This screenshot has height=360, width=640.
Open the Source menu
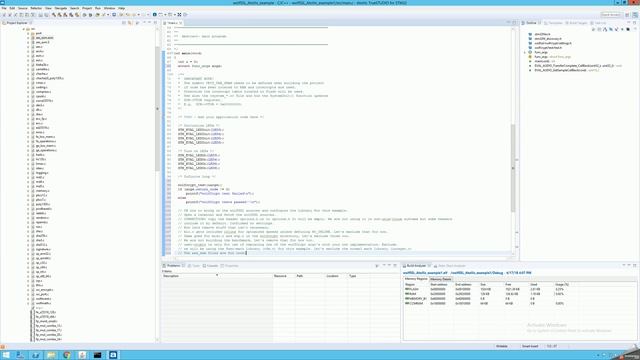[23, 8]
